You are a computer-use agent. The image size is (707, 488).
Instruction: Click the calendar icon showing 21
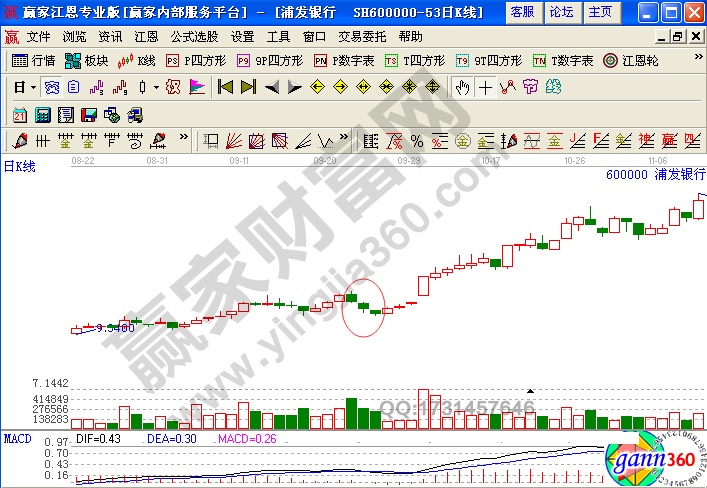tap(20, 113)
